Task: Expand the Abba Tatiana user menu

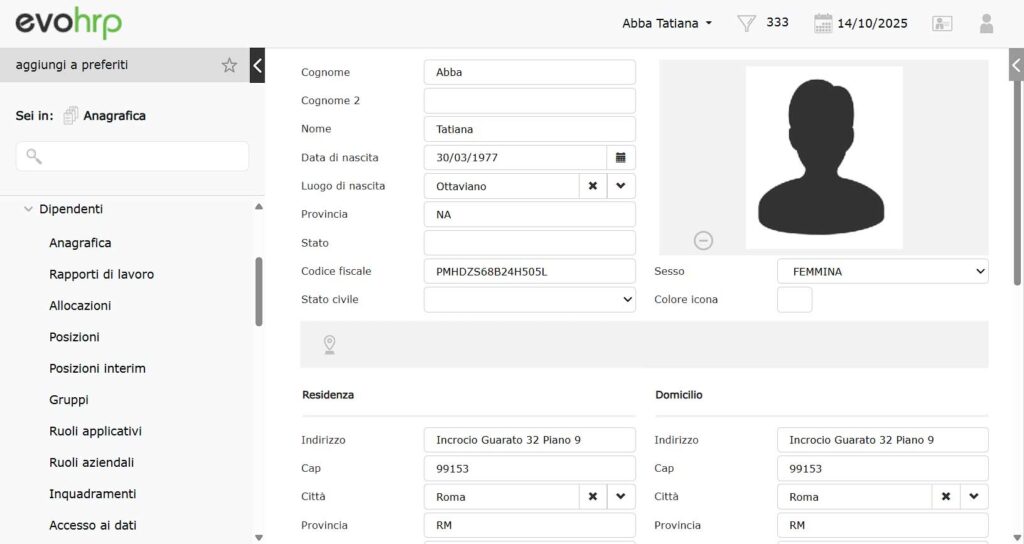Action: 667,23
